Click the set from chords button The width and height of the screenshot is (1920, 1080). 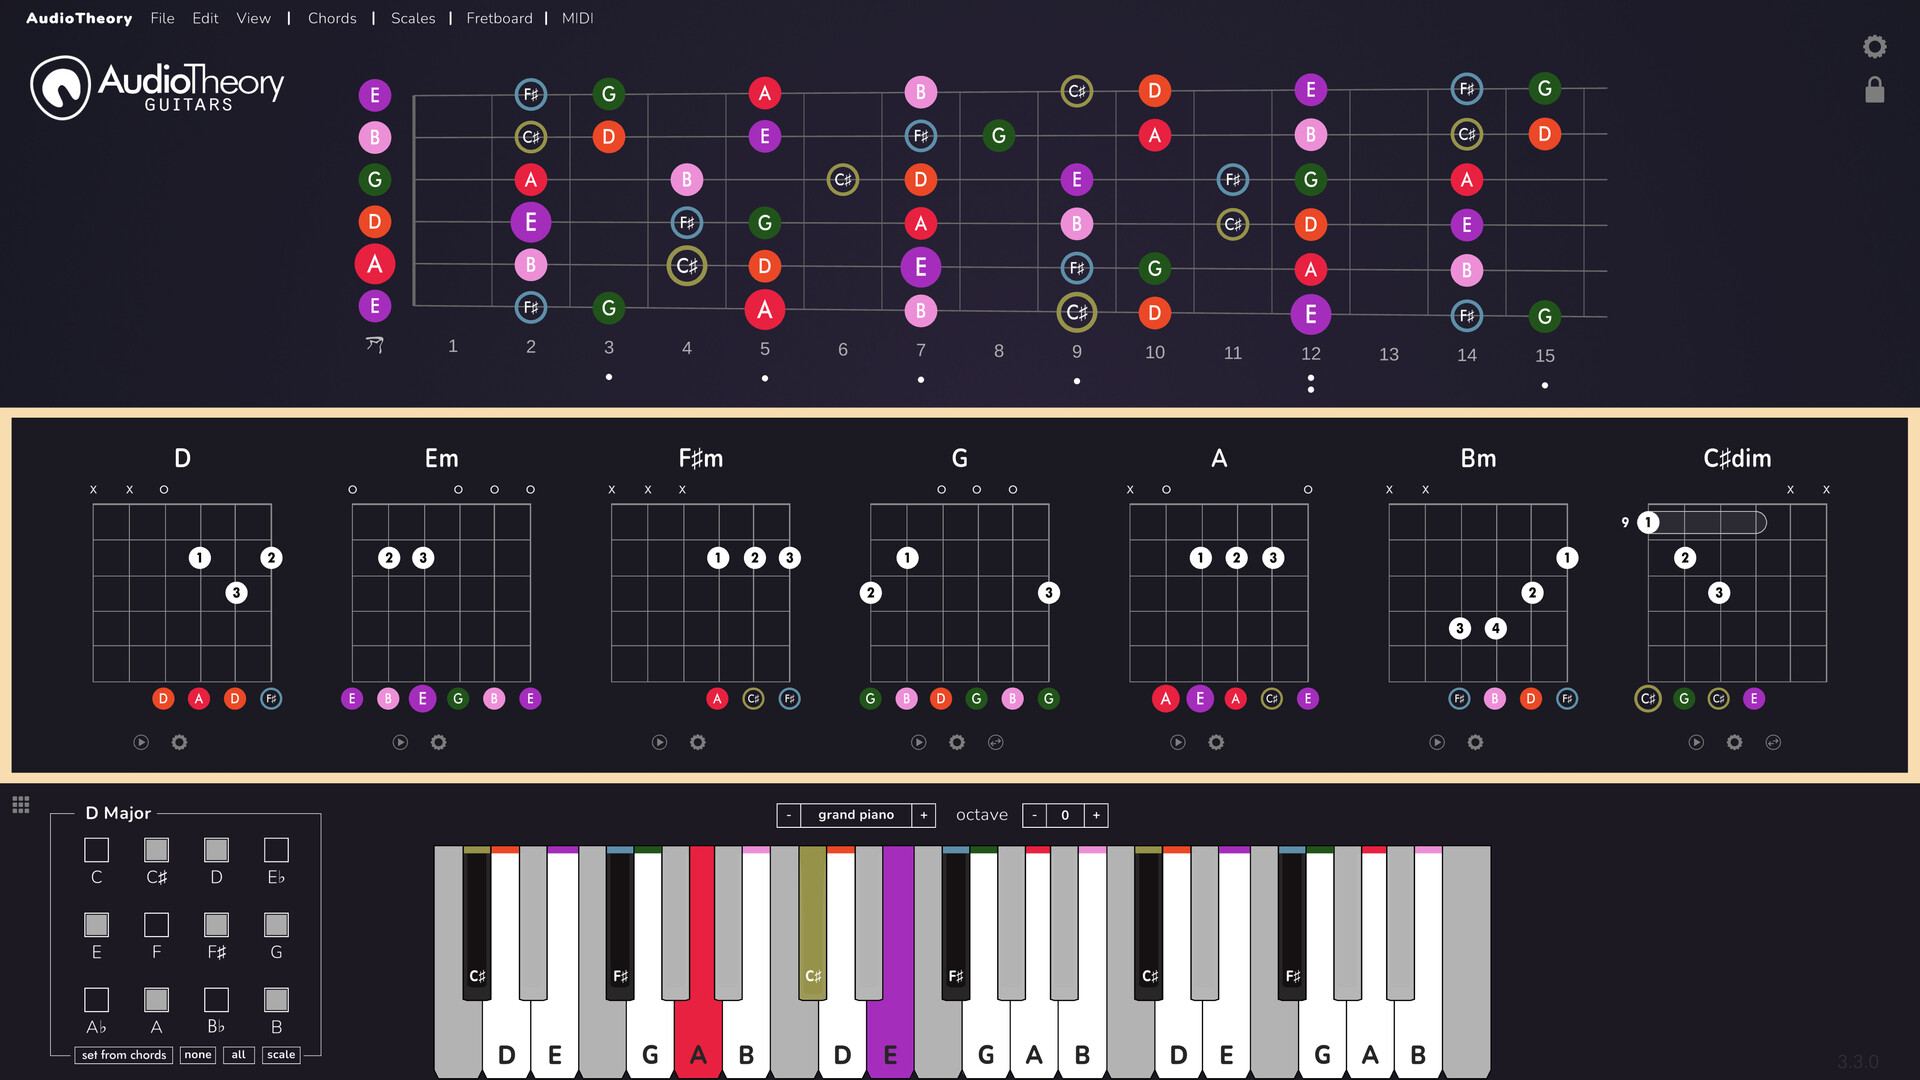pyautogui.click(x=123, y=1055)
